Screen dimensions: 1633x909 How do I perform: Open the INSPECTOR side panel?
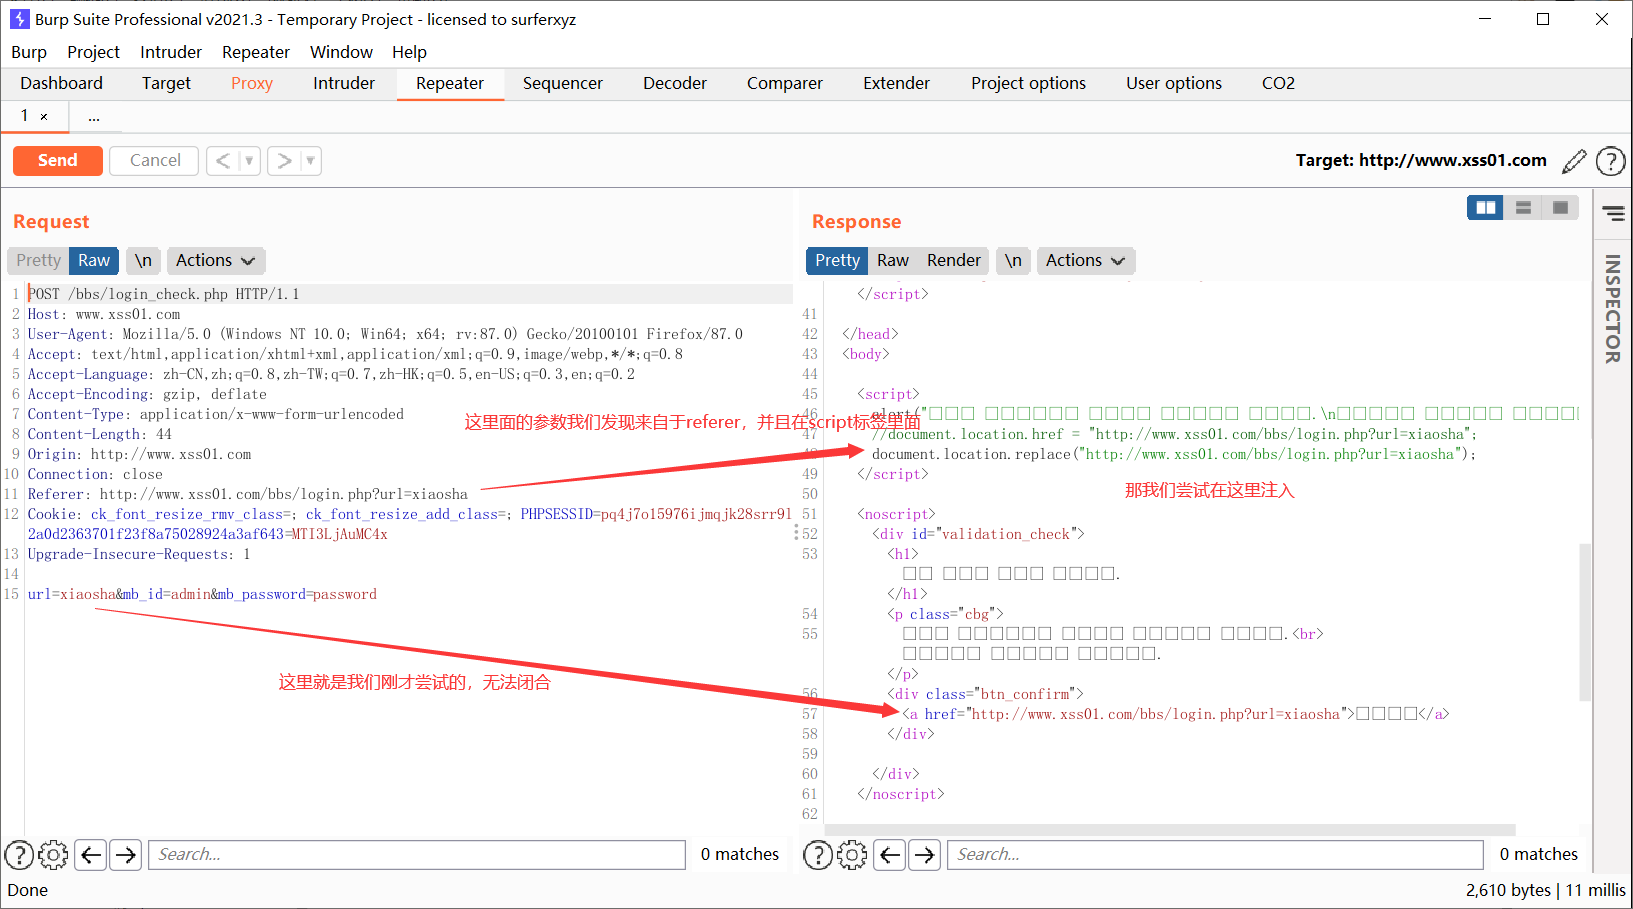coord(1613,308)
